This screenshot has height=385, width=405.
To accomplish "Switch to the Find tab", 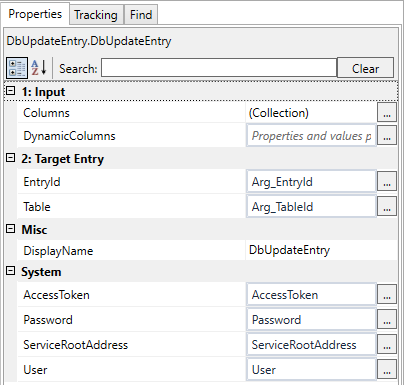I will [141, 15].
